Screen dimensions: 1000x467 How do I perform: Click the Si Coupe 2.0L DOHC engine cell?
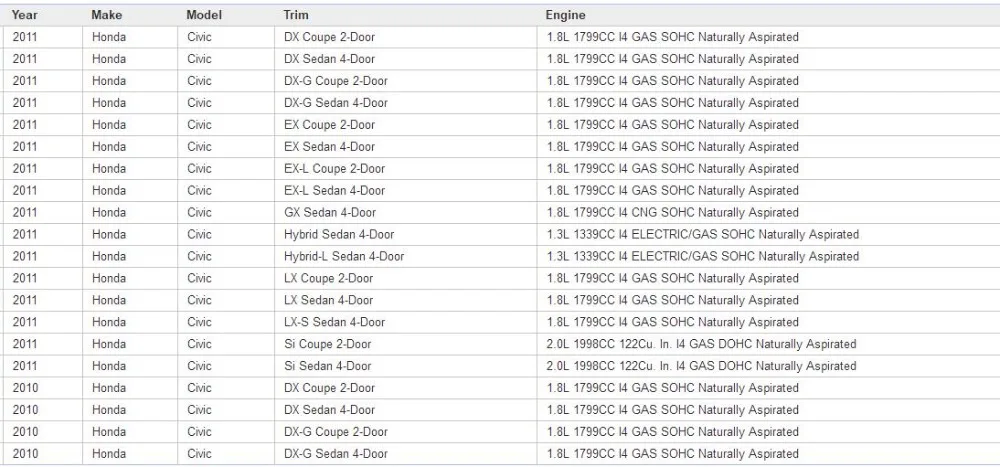tap(768, 344)
